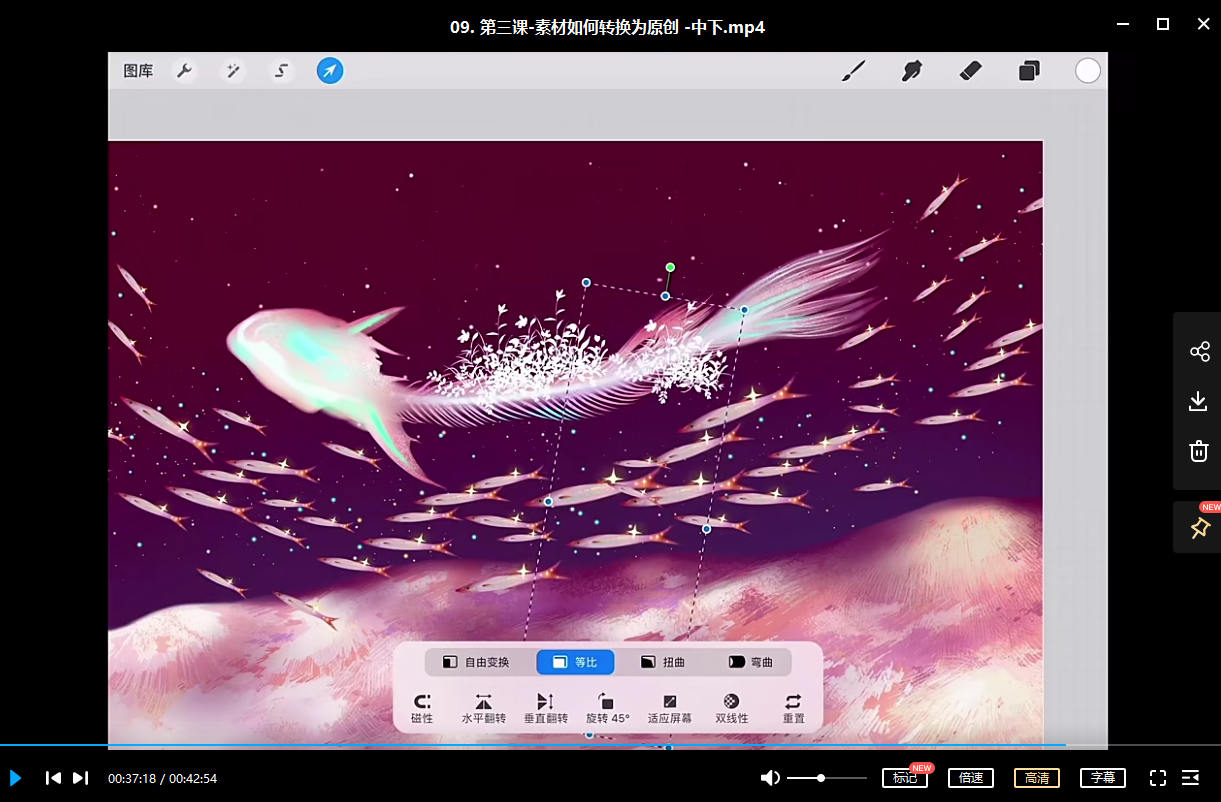Open the magic wand Adjustments tool
This screenshot has width=1221, height=802.
[x=233, y=71]
